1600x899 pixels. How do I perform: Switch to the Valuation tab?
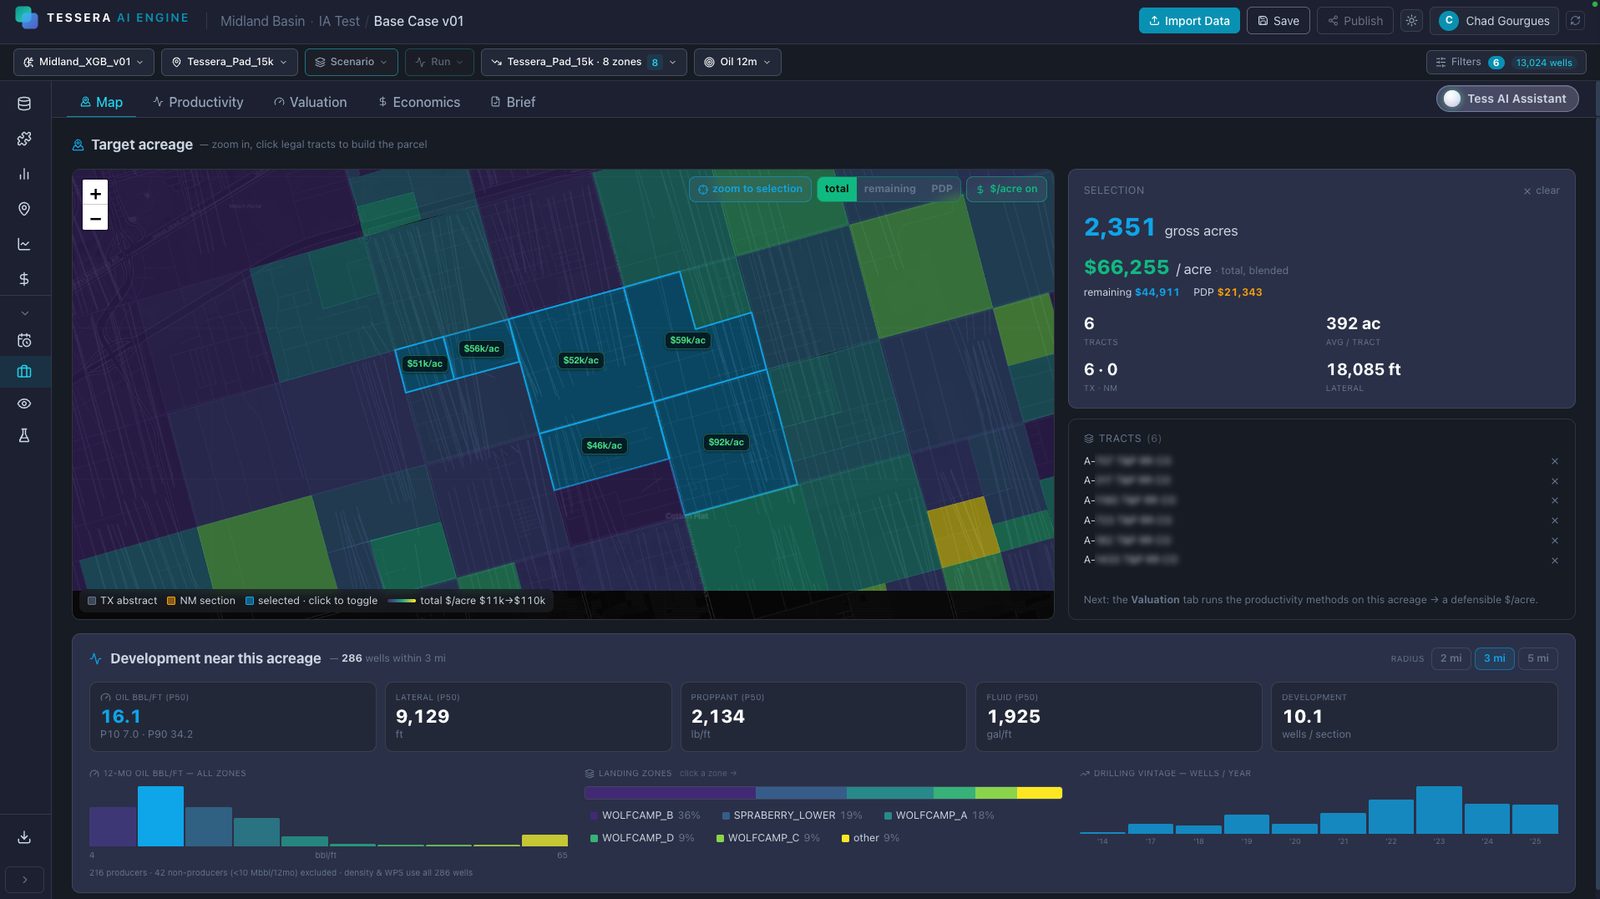click(x=310, y=102)
